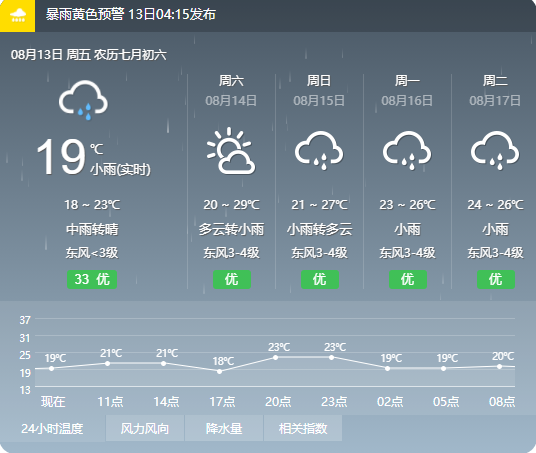
Task: Click the chart point at 现在
Action: click(x=52, y=368)
